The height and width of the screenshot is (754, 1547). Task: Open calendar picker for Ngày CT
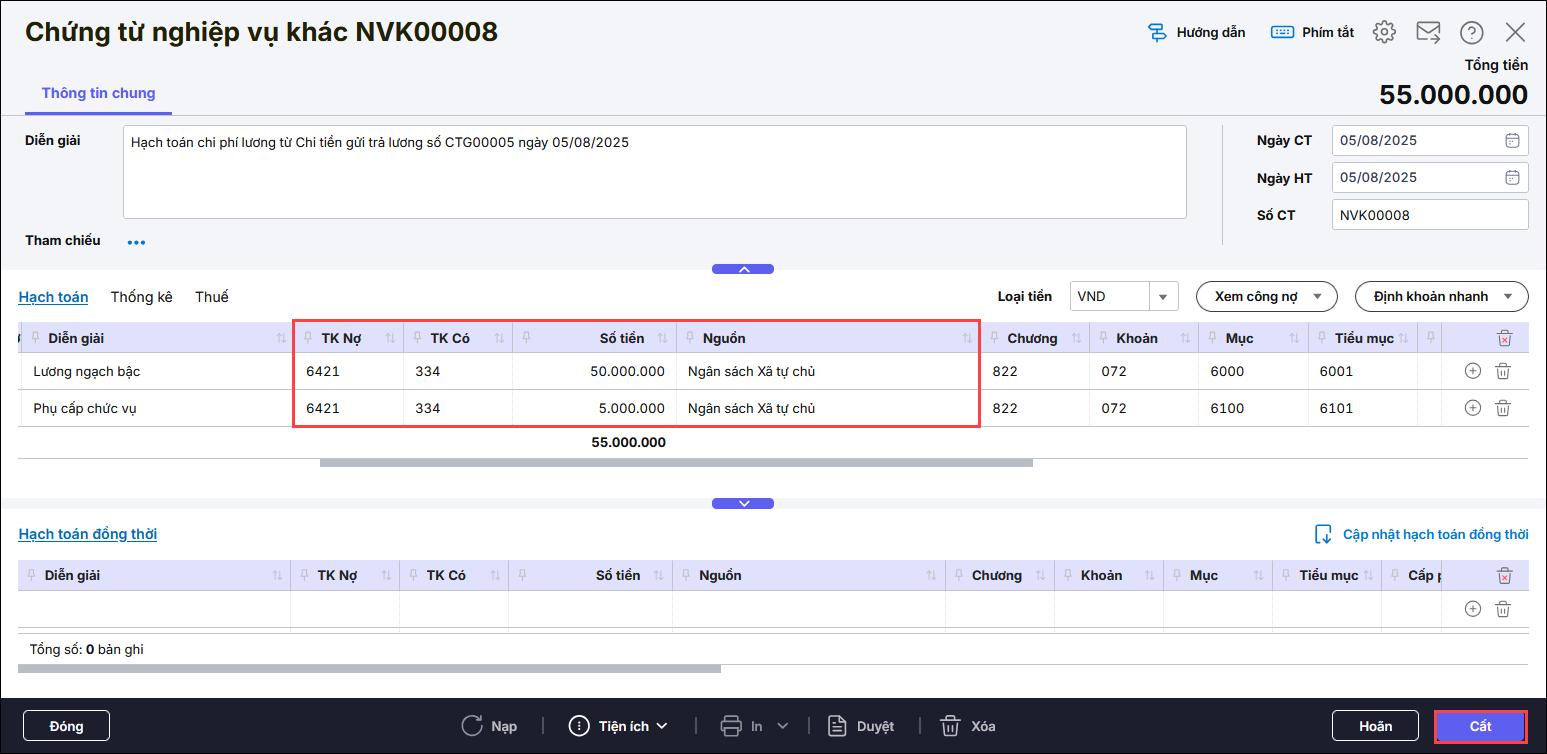[1512, 141]
